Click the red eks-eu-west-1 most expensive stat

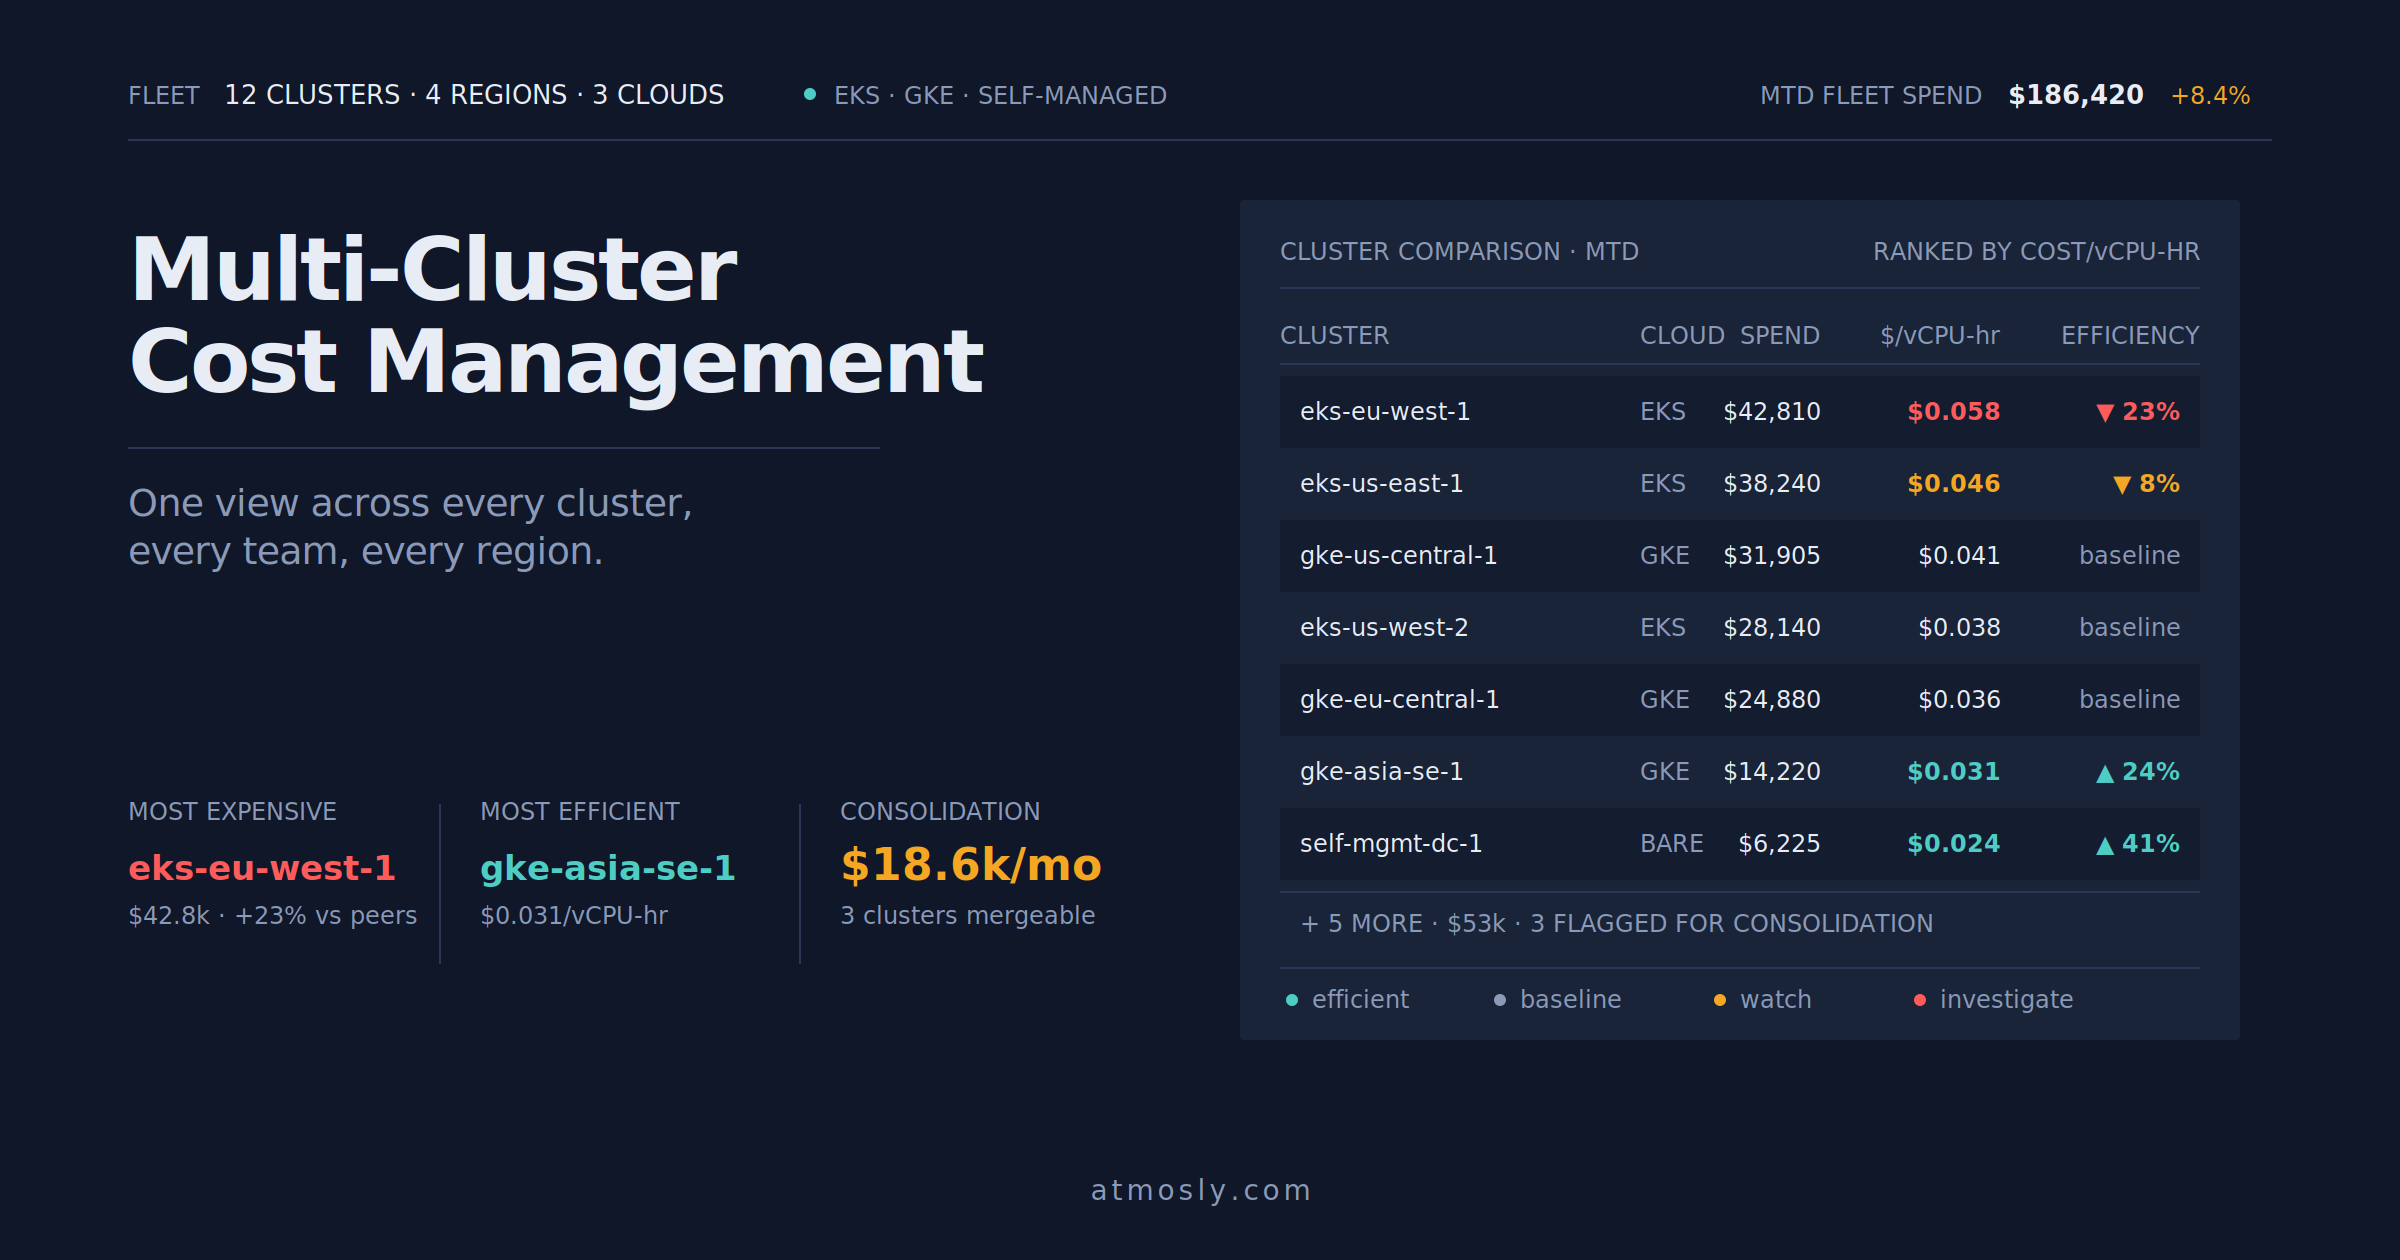262,867
